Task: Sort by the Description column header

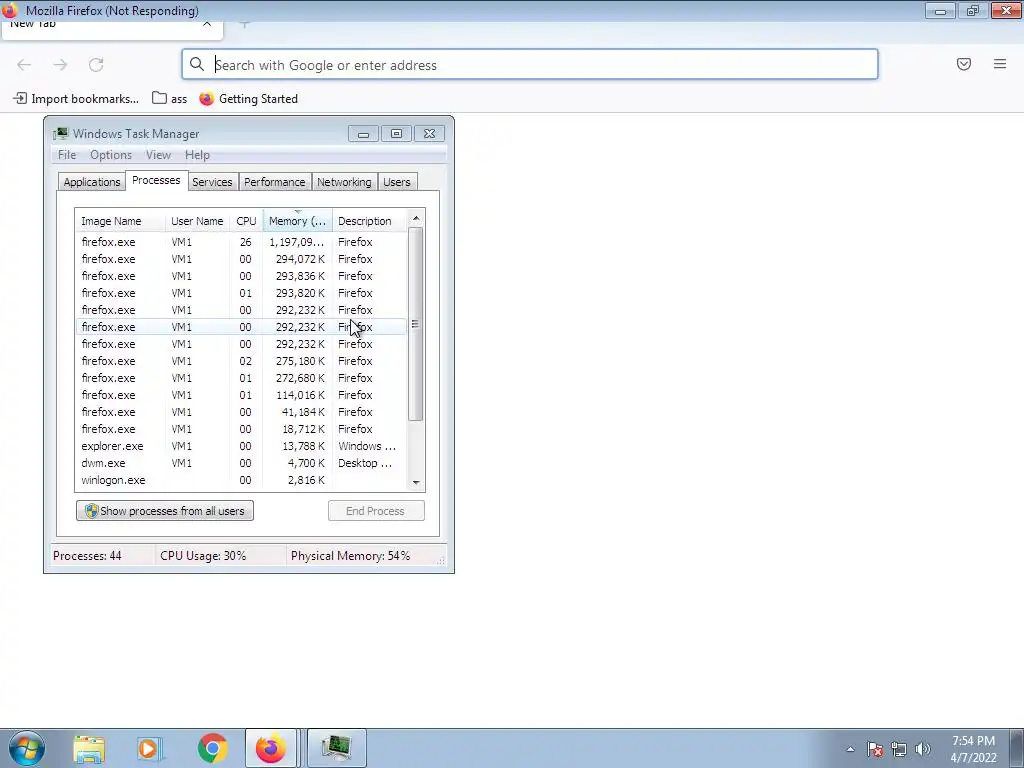Action: click(x=369, y=221)
